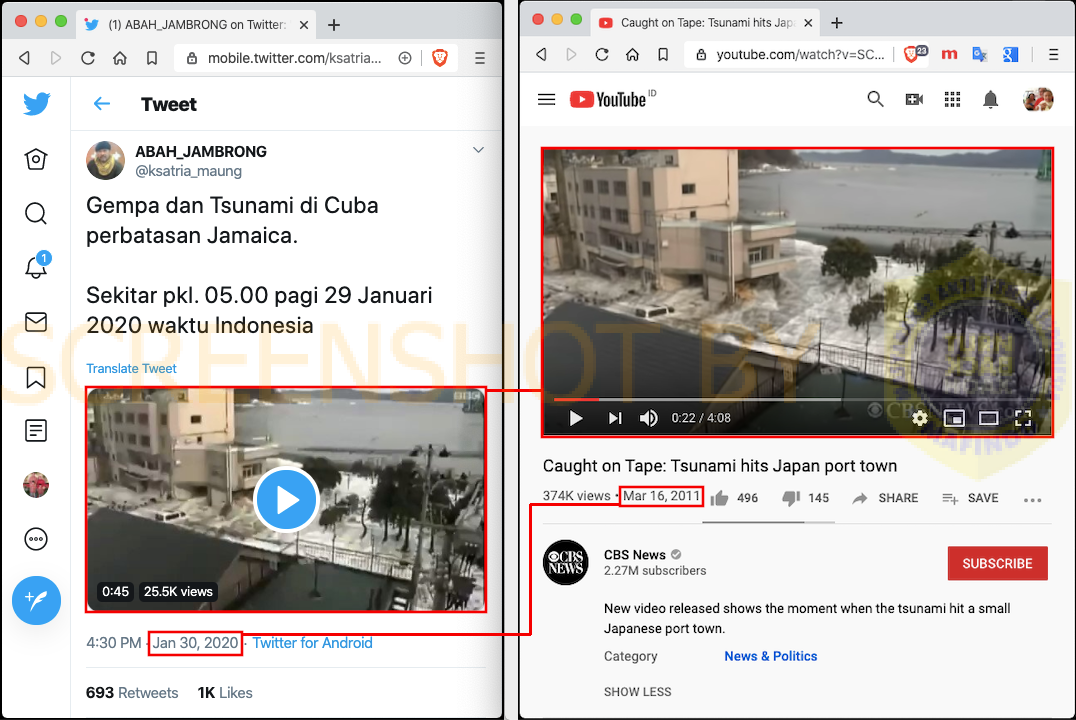The height and width of the screenshot is (720, 1076).
Task: Compose a new tweet with blue feather button
Action: (x=36, y=600)
